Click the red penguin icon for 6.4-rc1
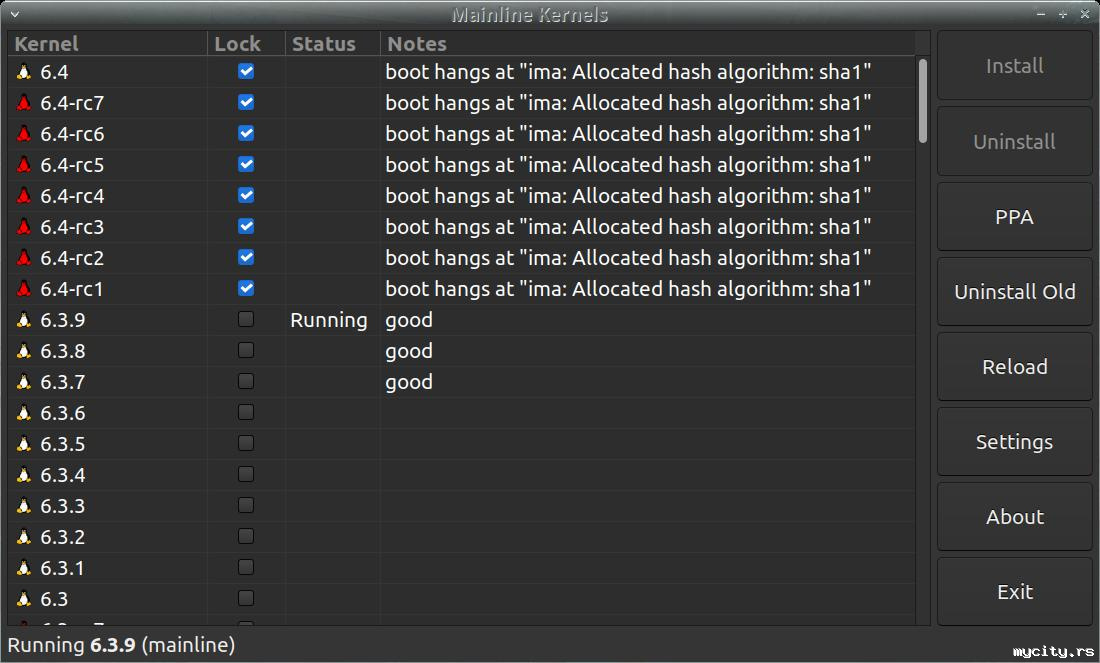Image resolution: width=1100 pixels, height=663 pixels. coord(24,289)
